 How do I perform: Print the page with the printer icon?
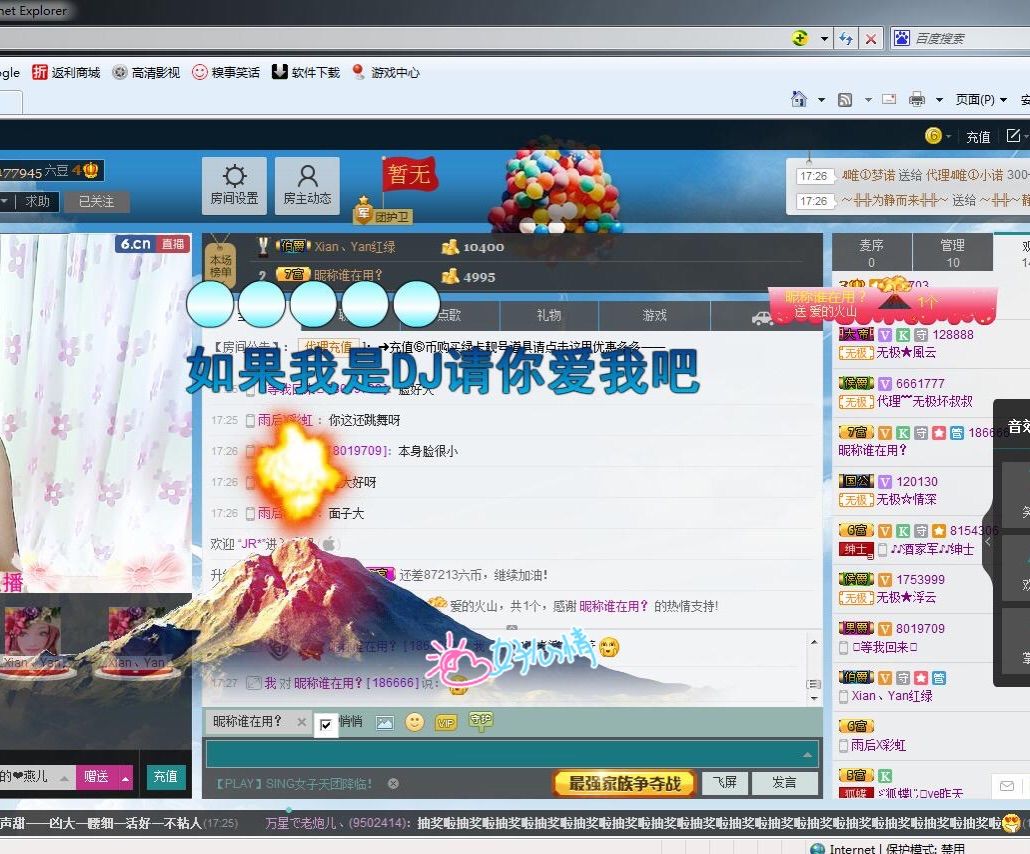pos(916,100)
